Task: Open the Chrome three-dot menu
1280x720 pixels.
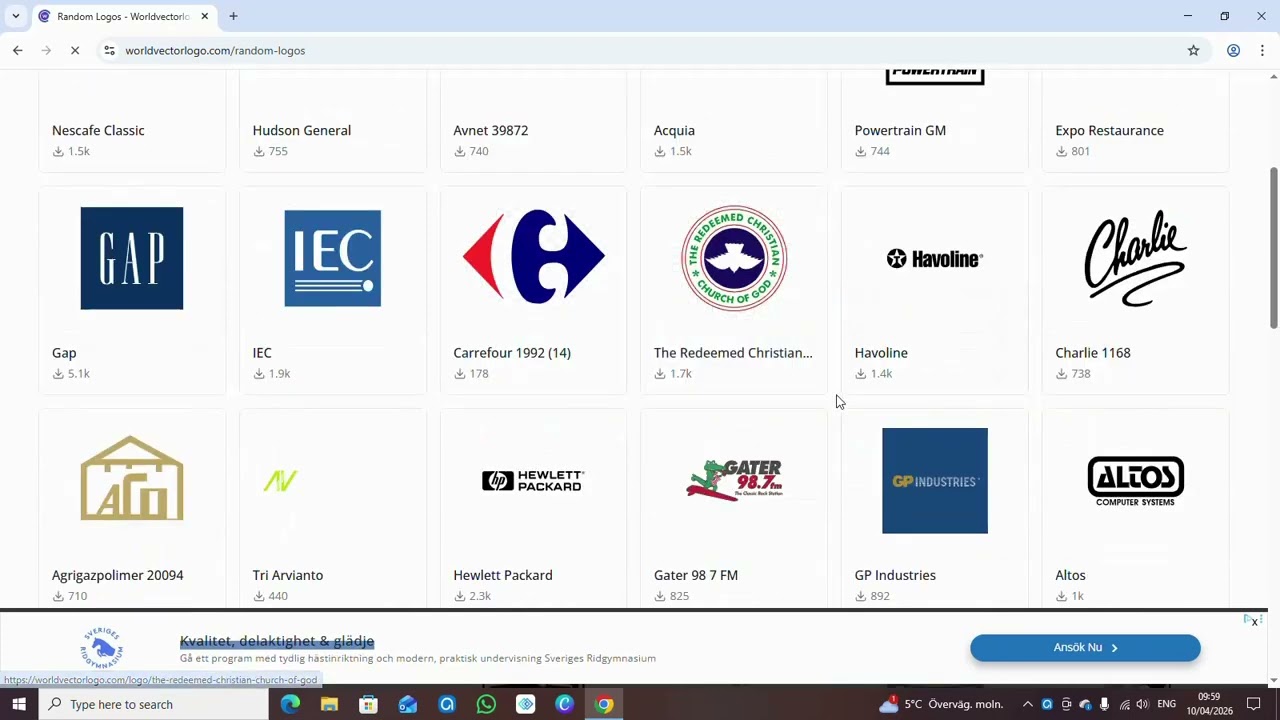Action: click(x=1262, y=50)
